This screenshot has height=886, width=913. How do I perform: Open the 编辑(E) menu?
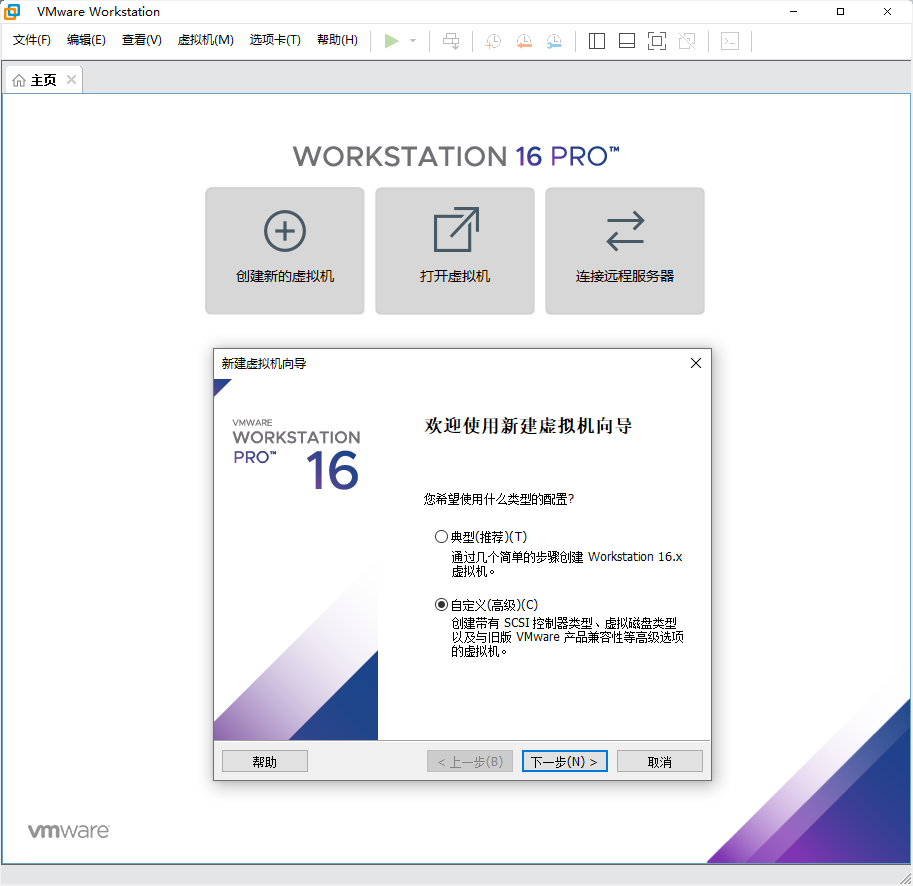pyautogui.click(x=86, y=40)
